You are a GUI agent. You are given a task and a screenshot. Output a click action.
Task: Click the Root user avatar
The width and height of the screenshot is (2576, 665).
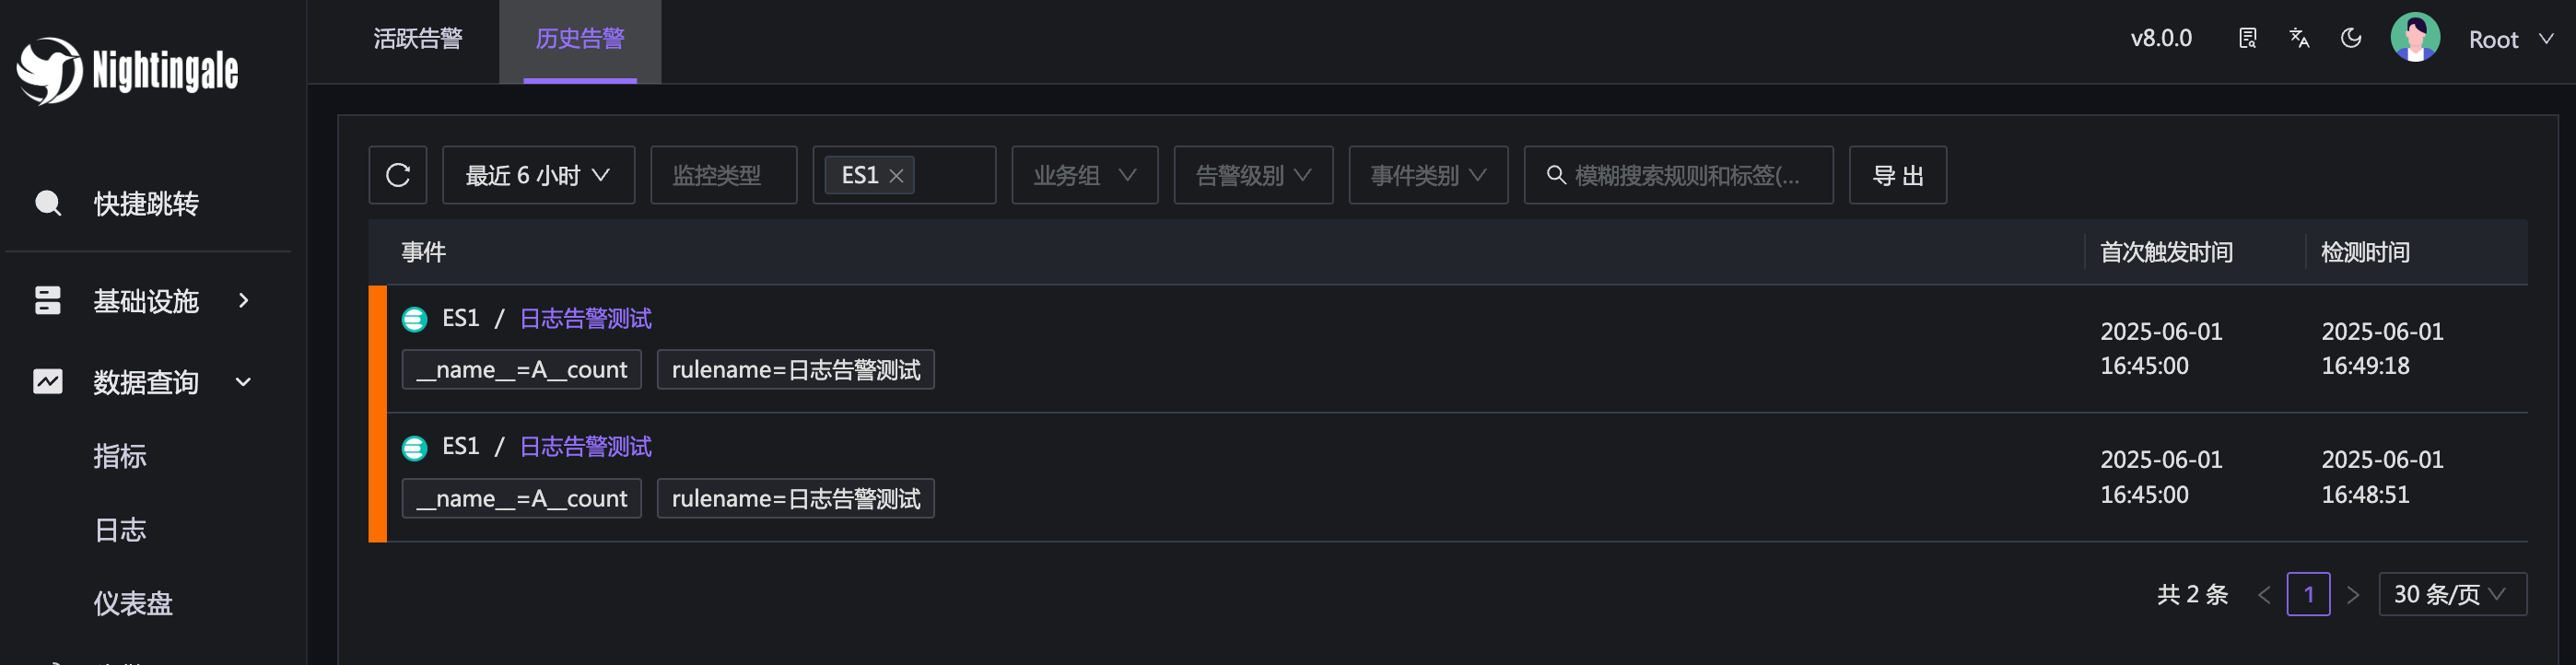(x=2414, y=38)
